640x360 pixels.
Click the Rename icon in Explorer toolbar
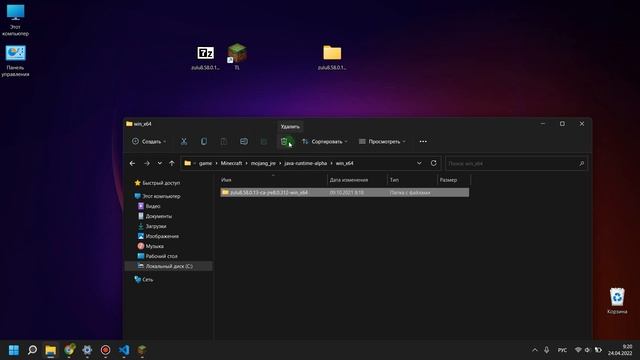[244, 142]
